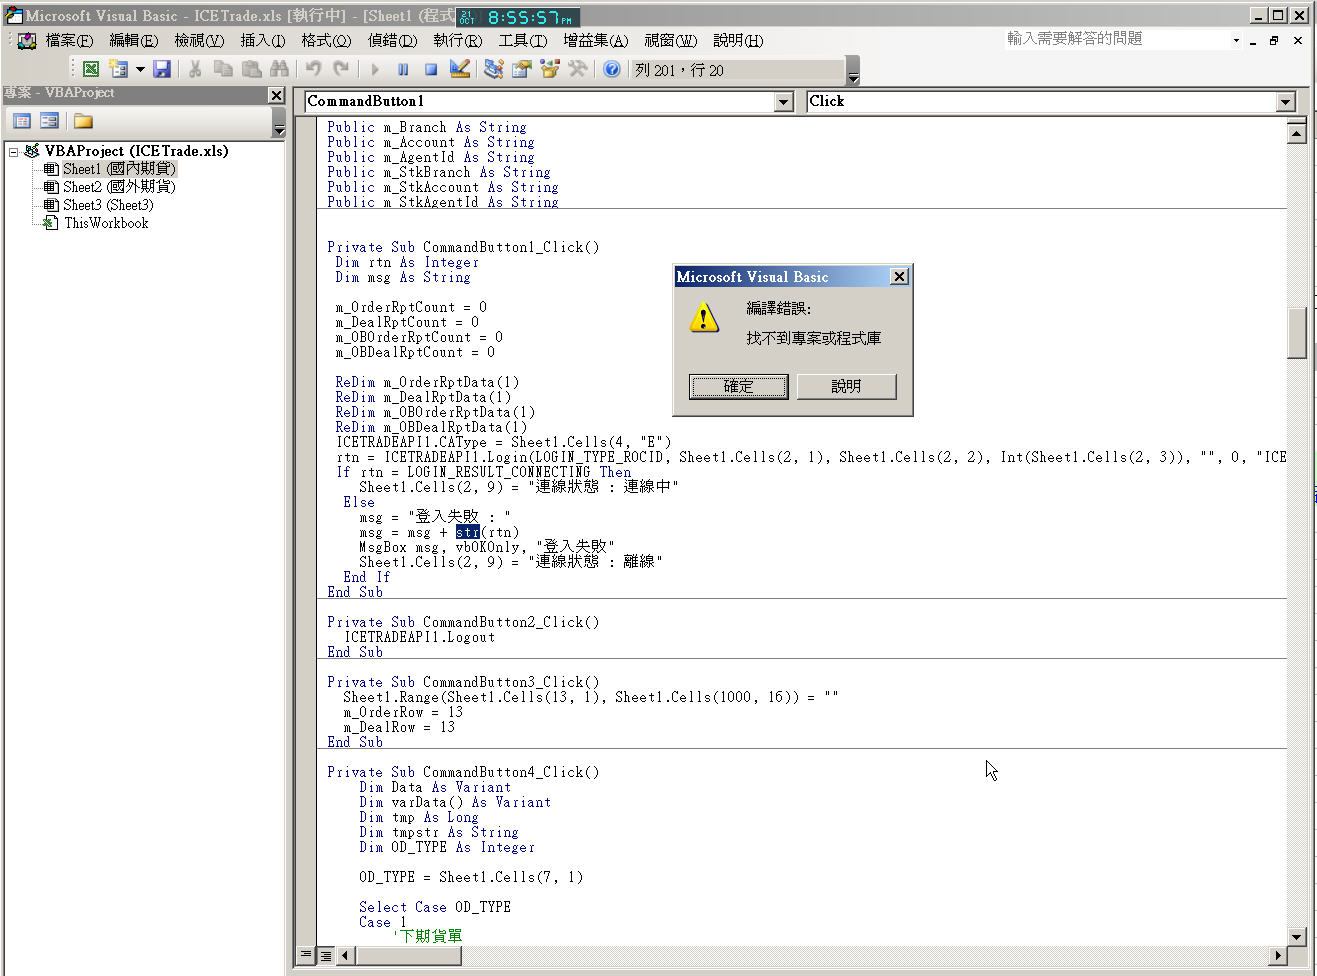1317x976 pixels.
Task: Collapse the VBAProject (ICETrade.xls) tree node
Action: [13, 152]
